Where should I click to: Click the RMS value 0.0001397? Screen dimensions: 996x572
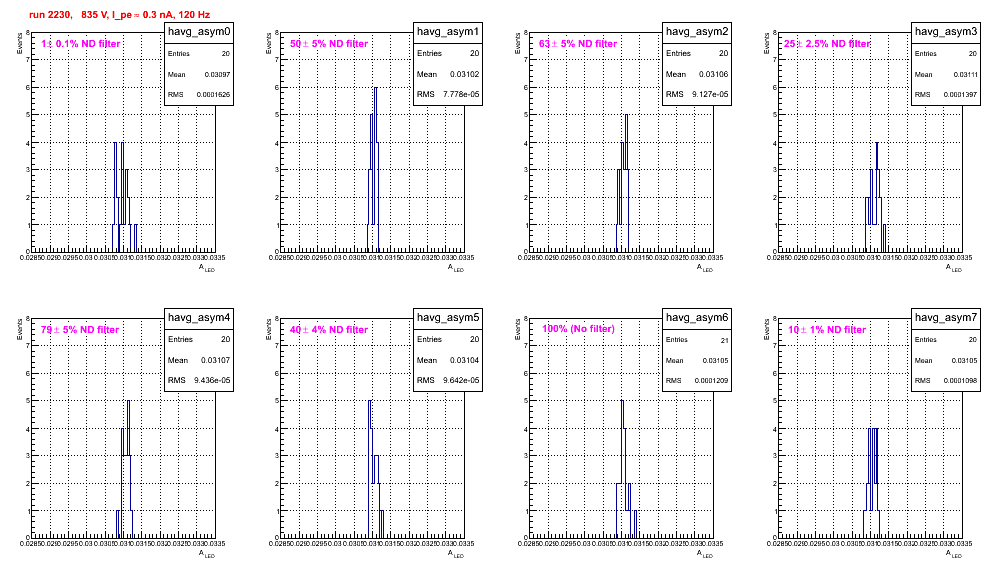click(961, 95)
